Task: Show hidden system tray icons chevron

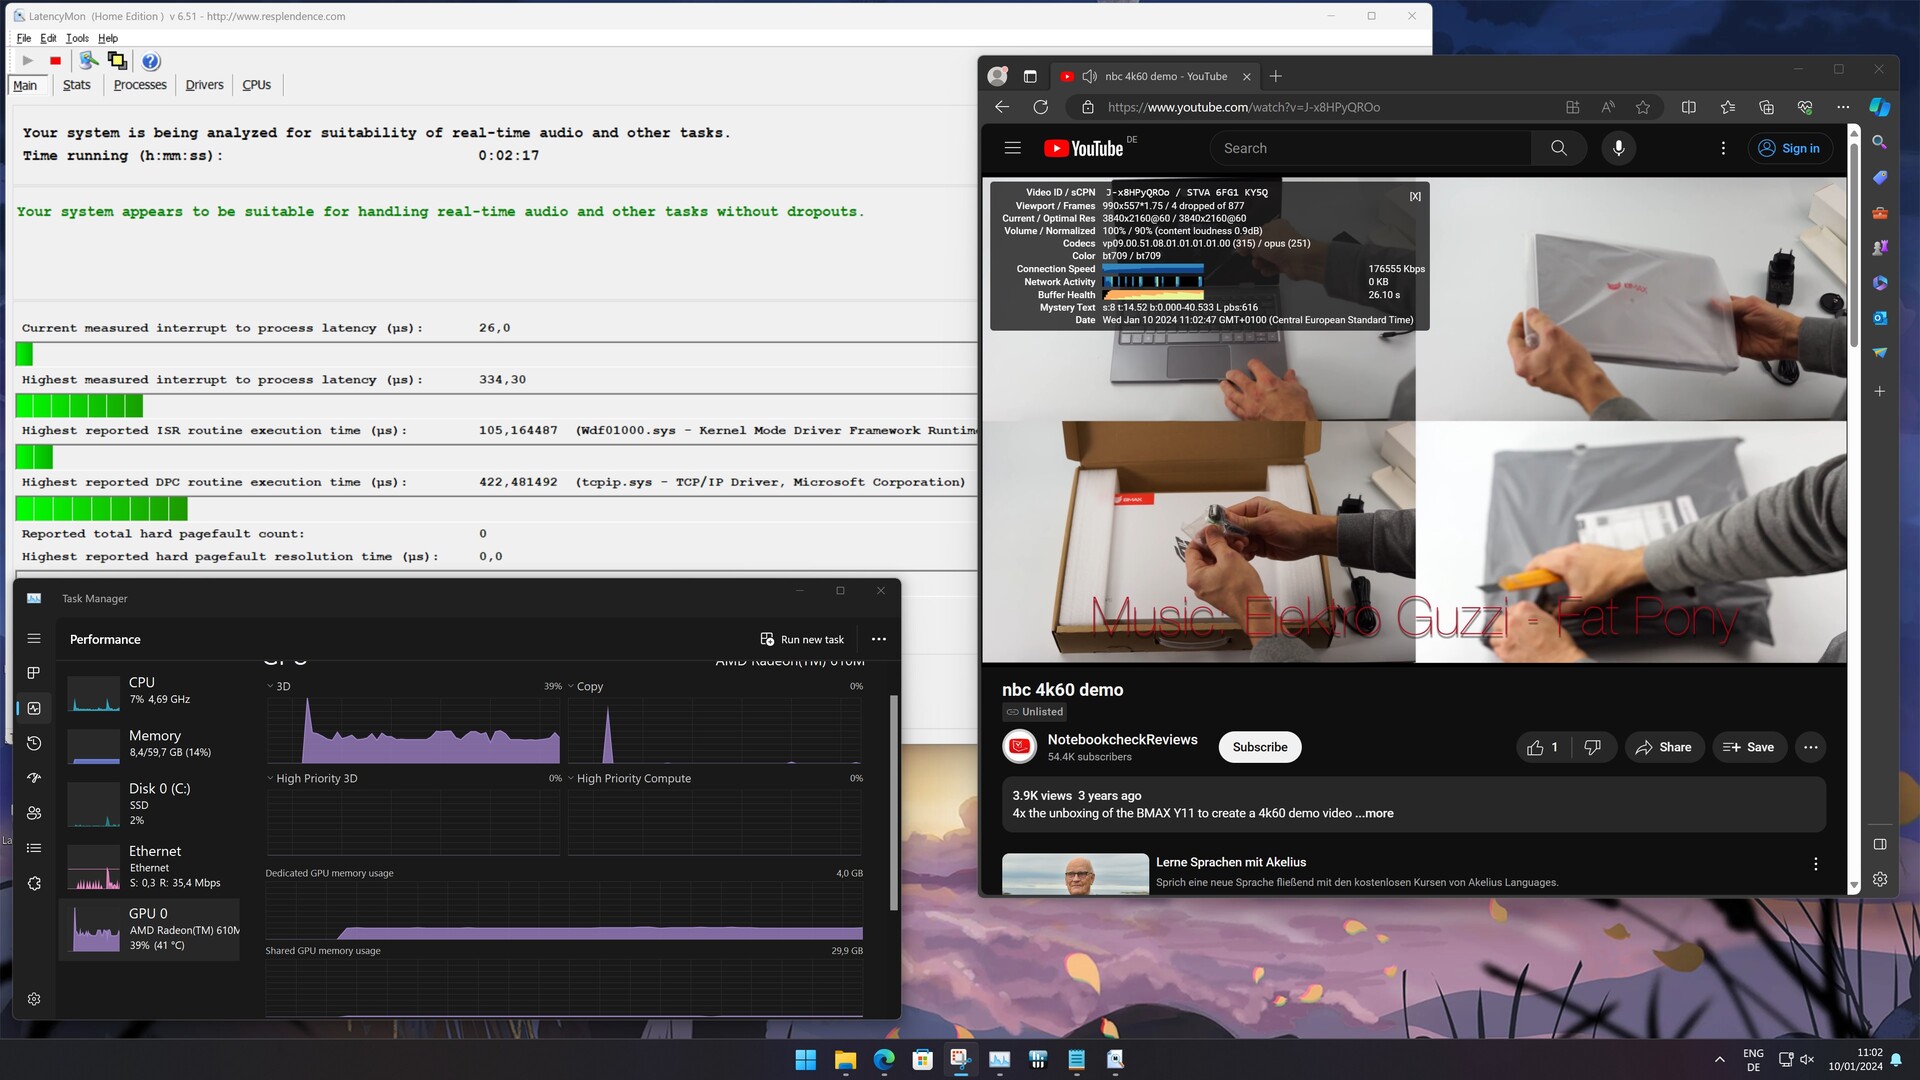Action: point(1719,1059)
